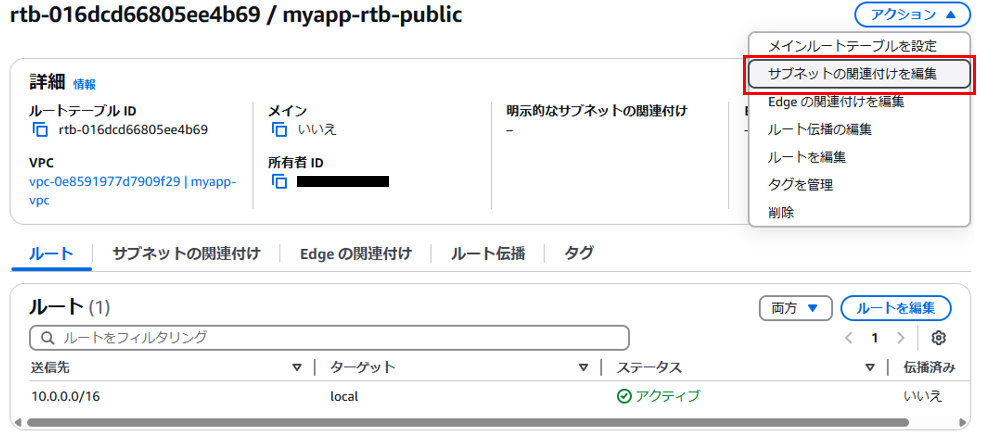The image size is (981, 435).
Task: Go to next page of routes
Action: (901, 338)
